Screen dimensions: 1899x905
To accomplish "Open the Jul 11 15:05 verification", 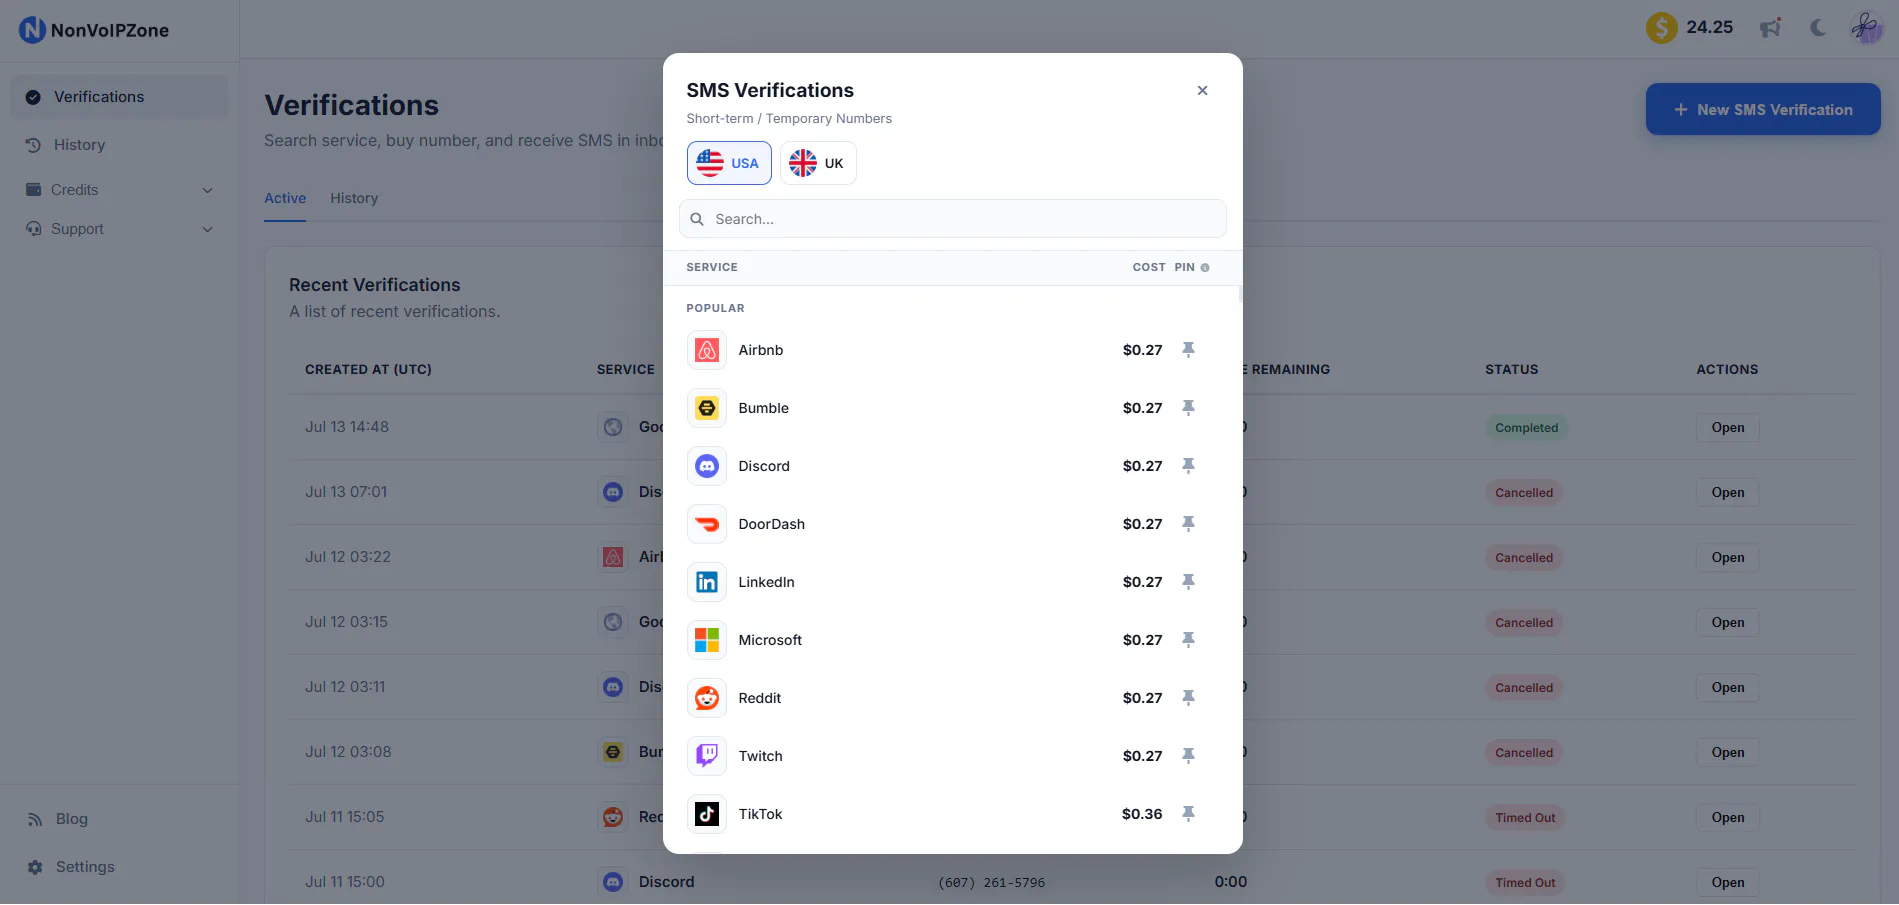I will click(x=1727, y=818).
